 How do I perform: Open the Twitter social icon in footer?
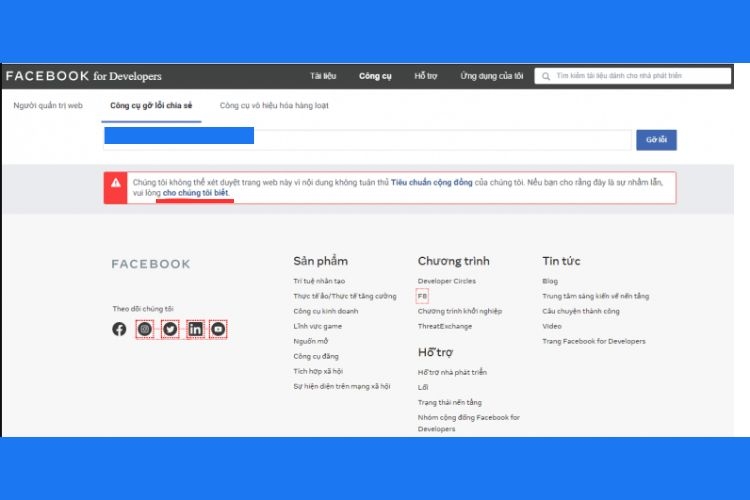[x=170, y=329]
